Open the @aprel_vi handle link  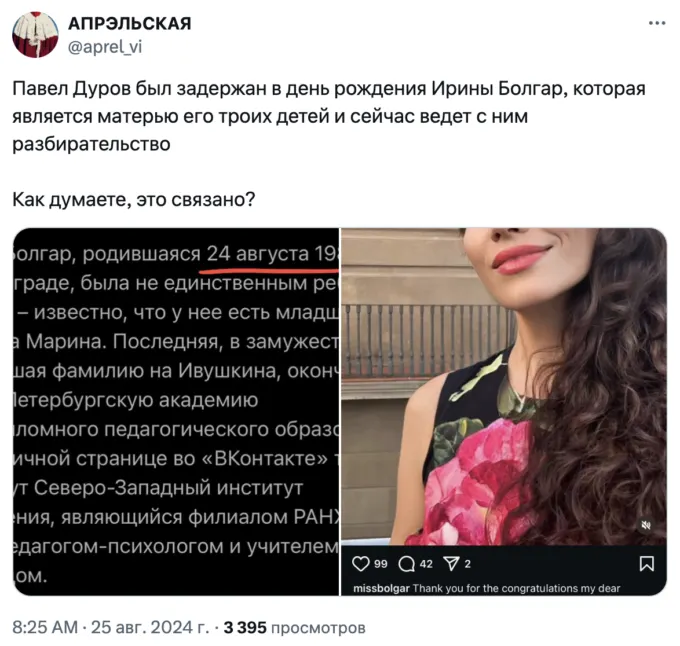point(105,47)
